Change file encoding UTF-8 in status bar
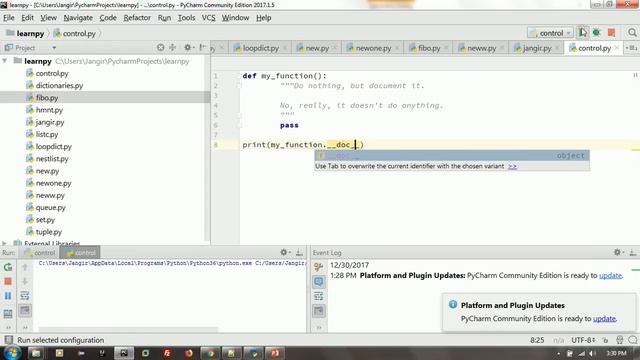 (x=583, y=340)
